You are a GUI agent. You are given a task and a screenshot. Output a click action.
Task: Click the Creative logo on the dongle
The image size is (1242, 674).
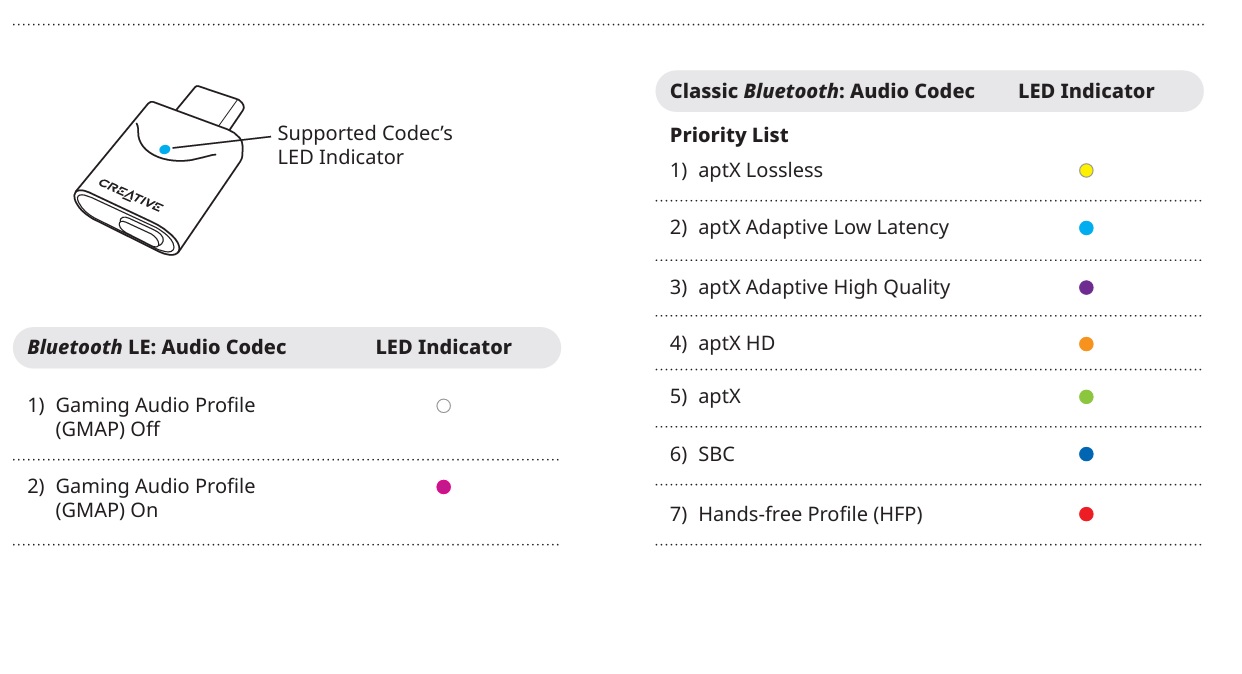click(131, 195)
